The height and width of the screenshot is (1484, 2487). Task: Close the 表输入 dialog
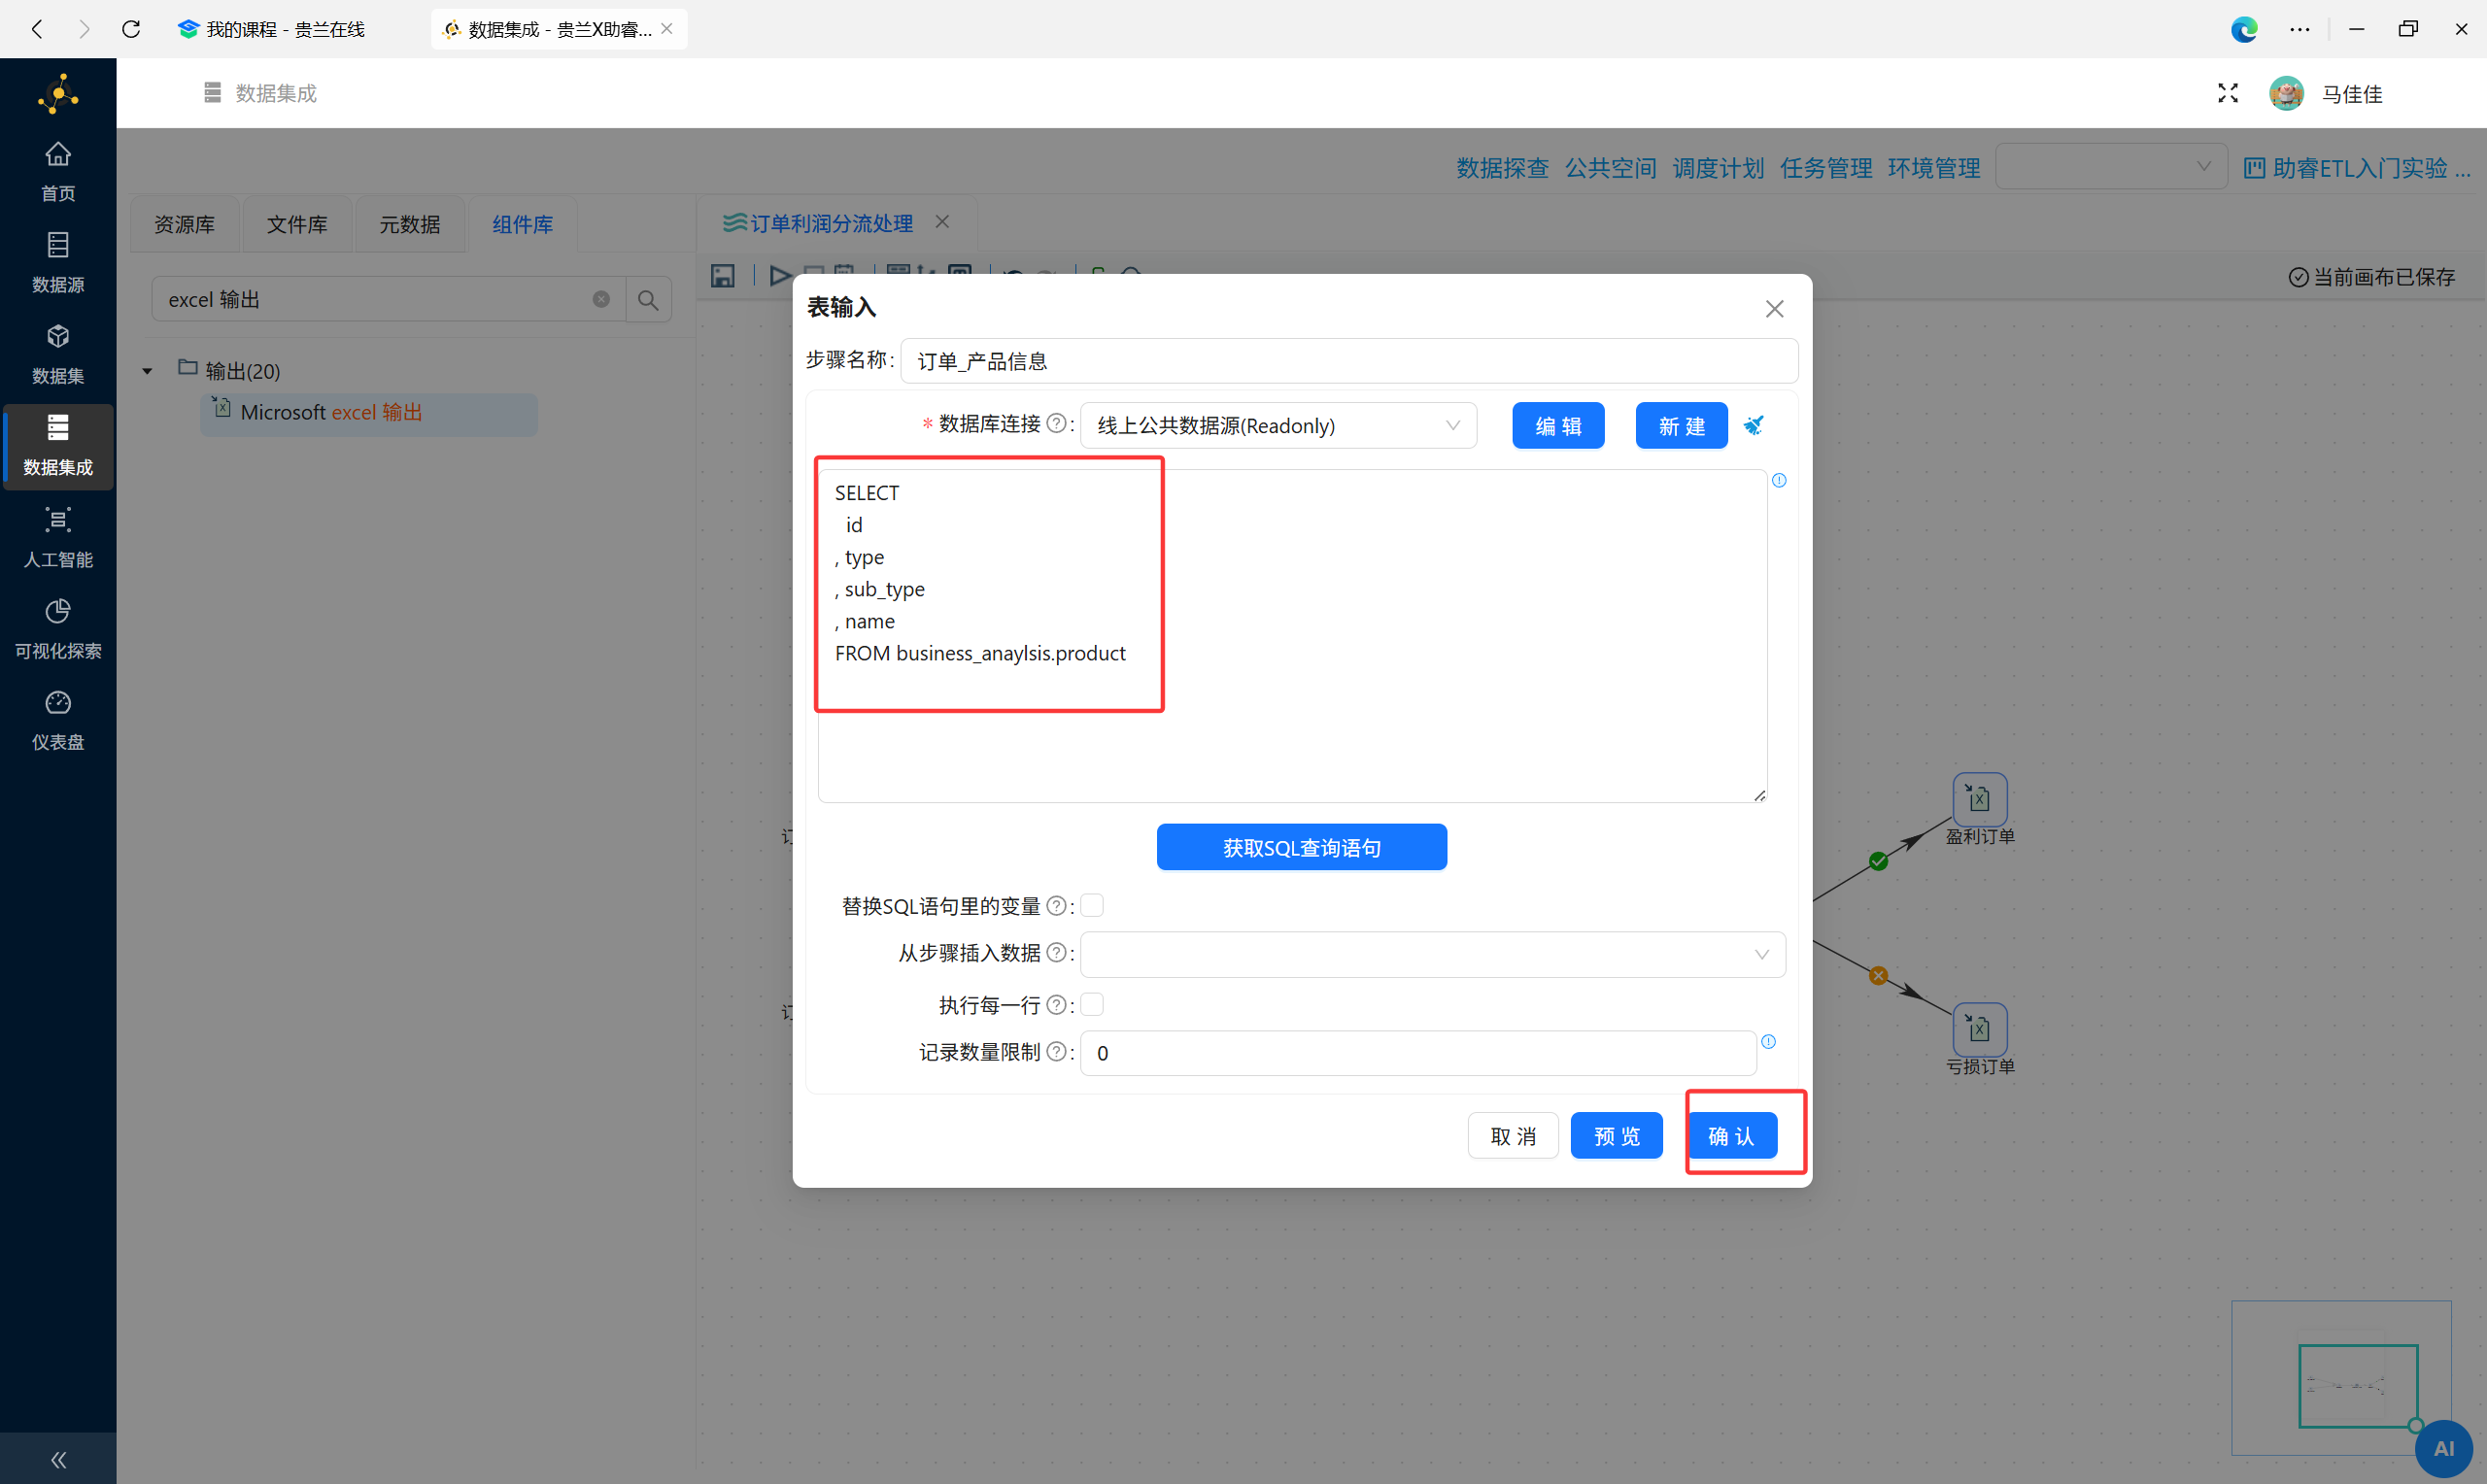(1774, 309)
